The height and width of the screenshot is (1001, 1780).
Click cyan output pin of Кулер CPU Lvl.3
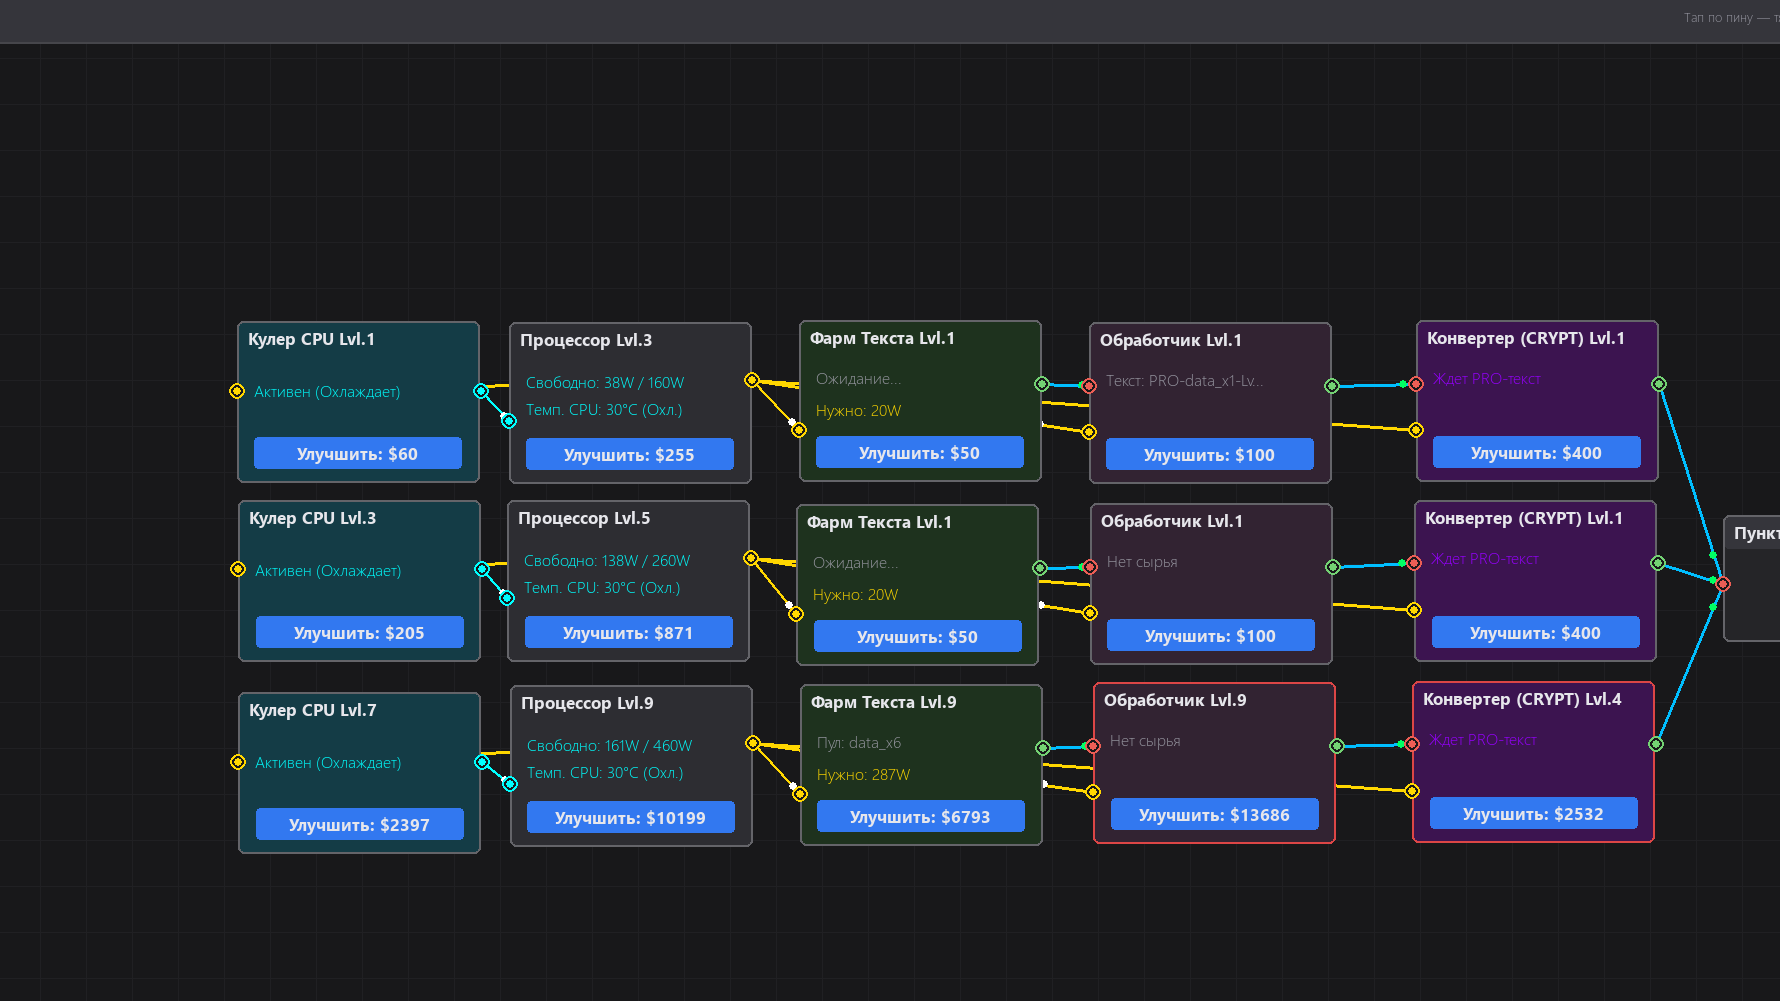[482, 569]
